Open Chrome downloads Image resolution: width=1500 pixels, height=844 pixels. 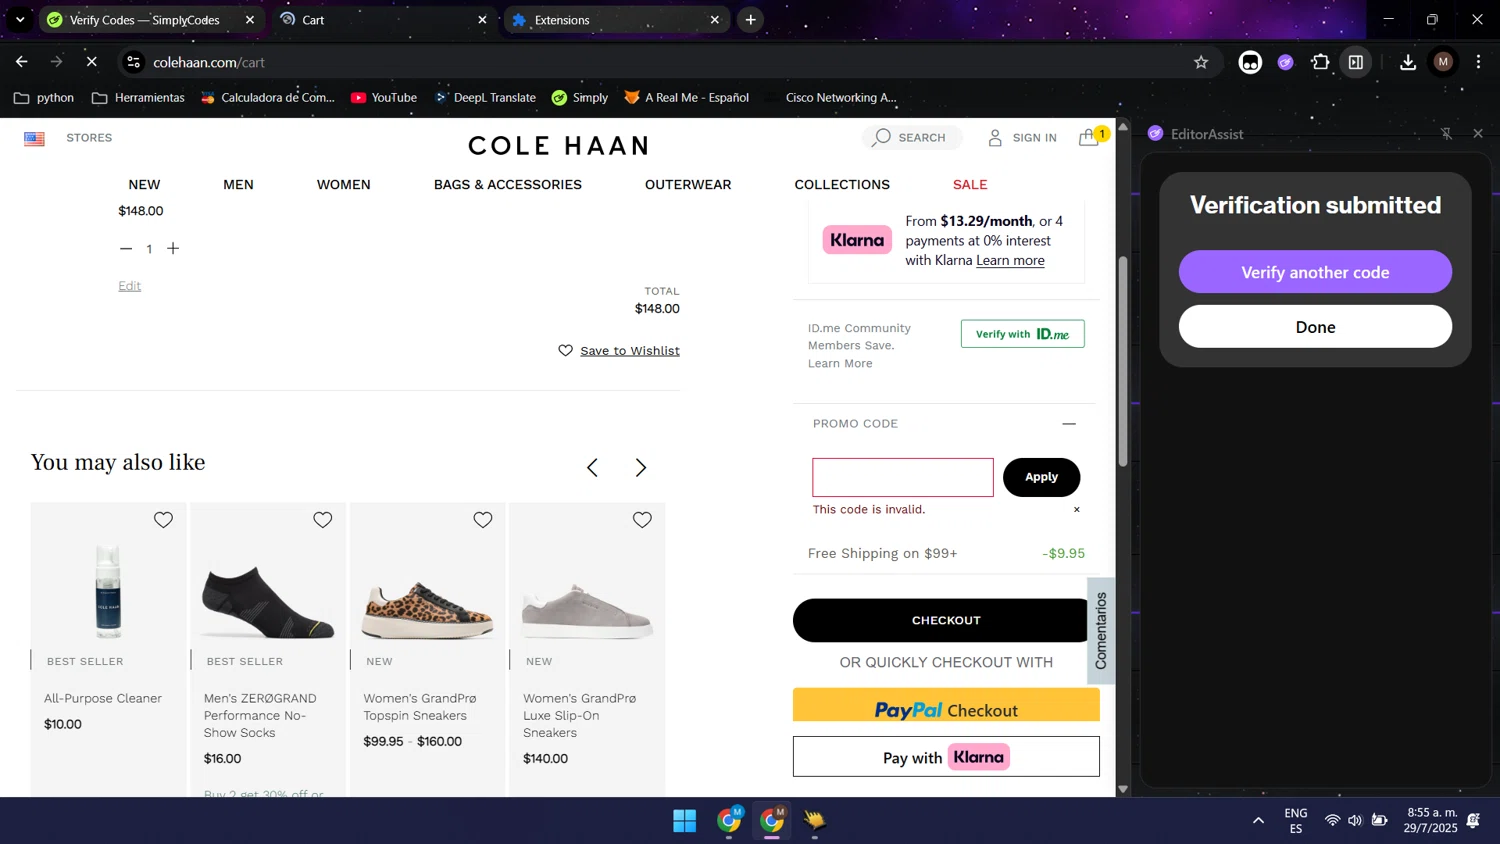tap(1408, 62)
